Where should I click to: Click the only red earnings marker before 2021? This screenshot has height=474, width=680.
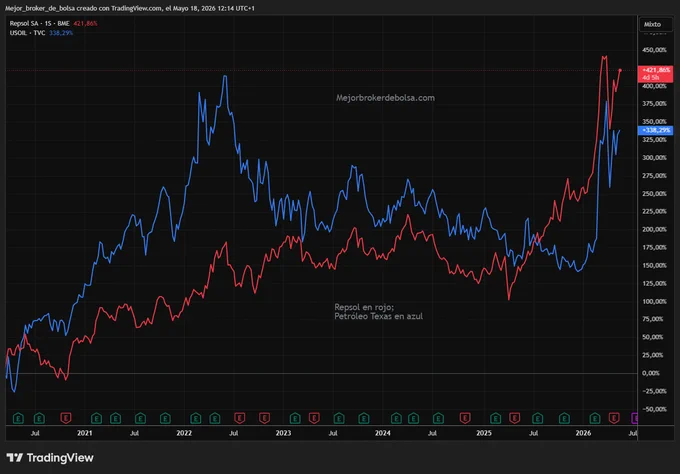point(65,418)
